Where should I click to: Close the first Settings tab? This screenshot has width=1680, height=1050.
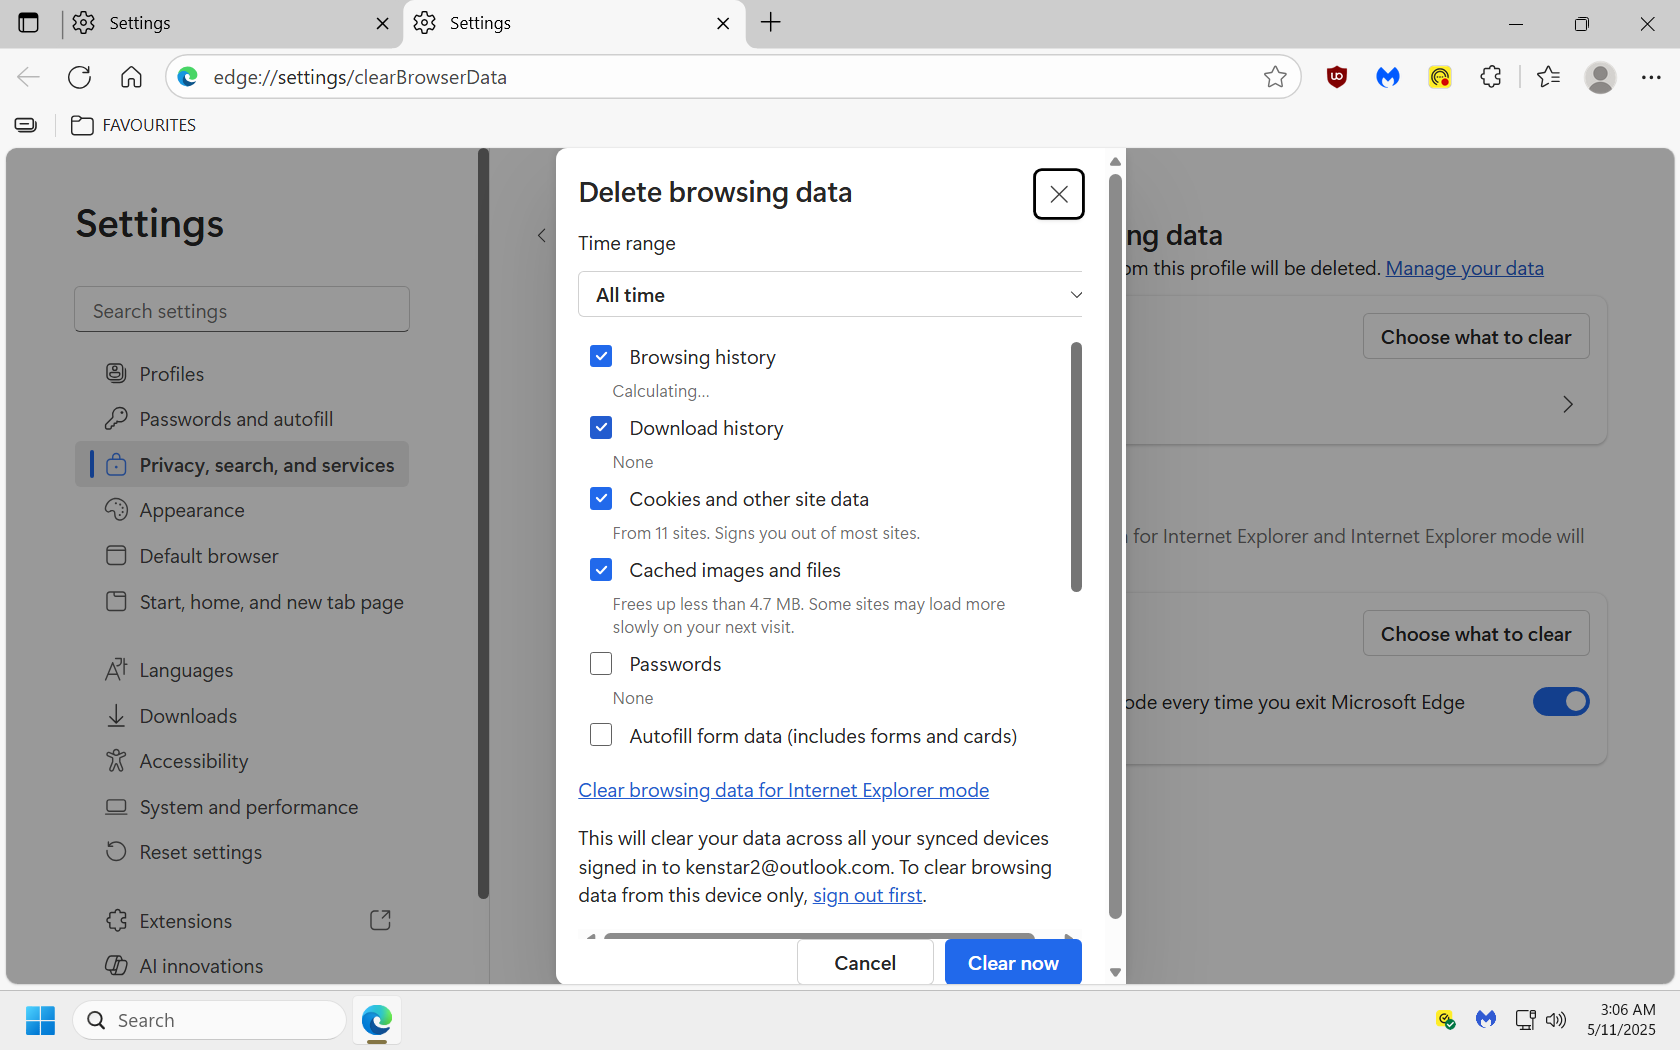tap(382, 23)
